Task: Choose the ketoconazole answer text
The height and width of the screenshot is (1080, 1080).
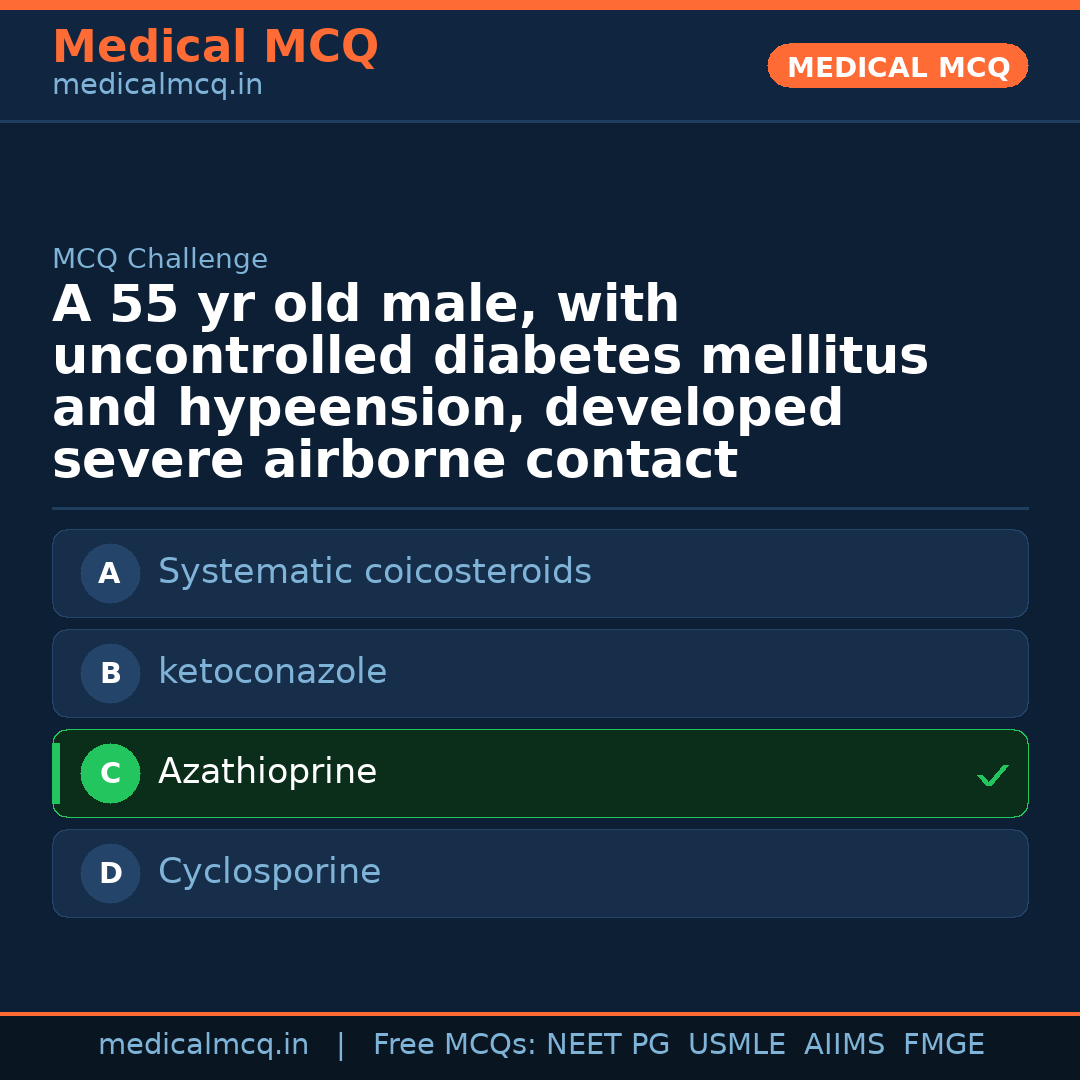Action: click(x=272, y=672)
